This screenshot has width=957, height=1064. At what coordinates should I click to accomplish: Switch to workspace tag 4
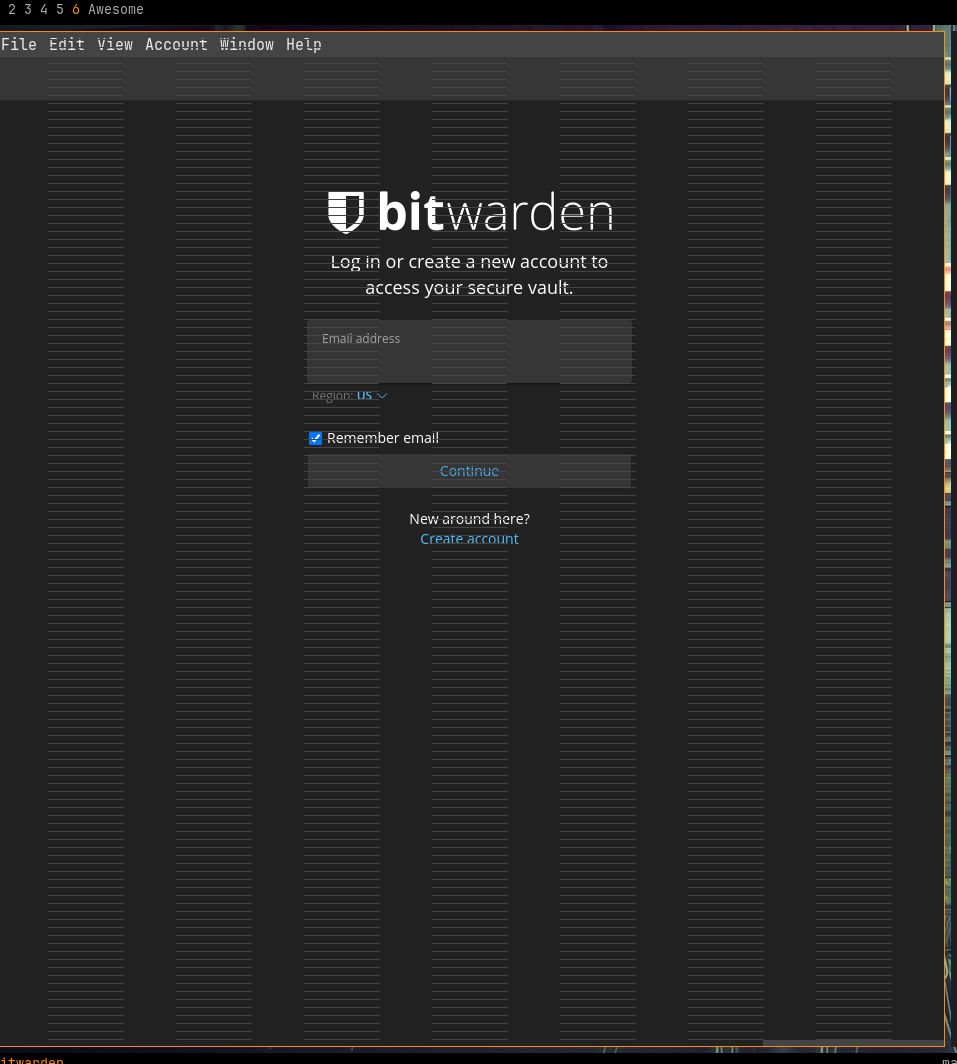coord(44,10)
